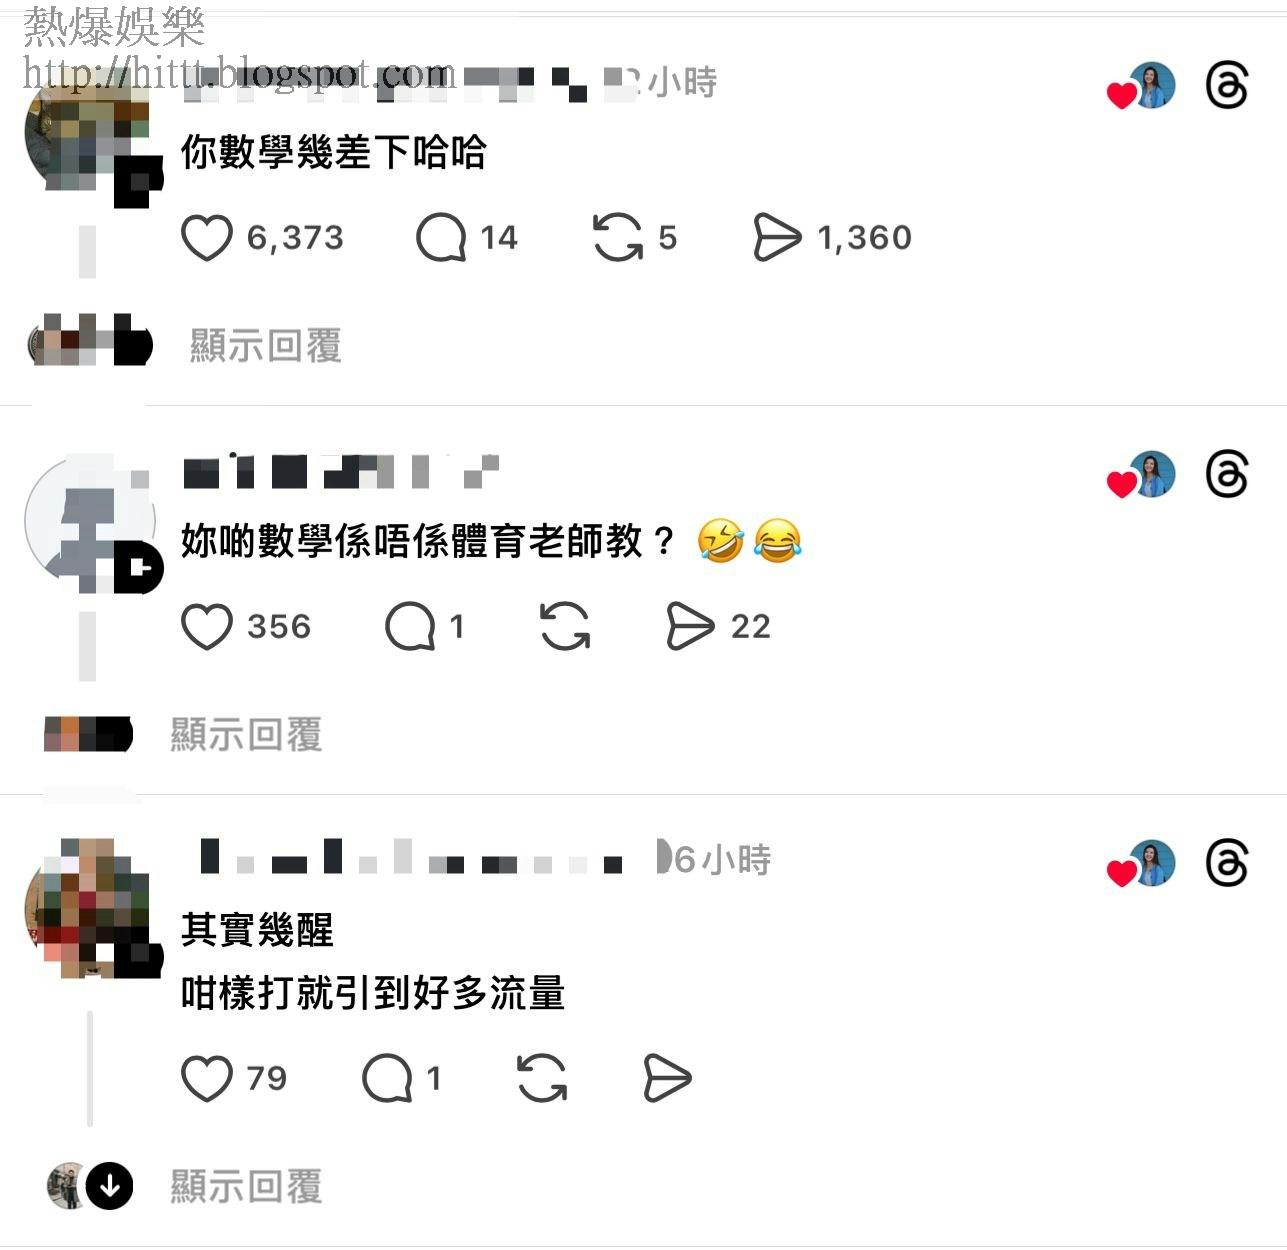Like the comment with 6,373 likes

[x=207, y=238]
